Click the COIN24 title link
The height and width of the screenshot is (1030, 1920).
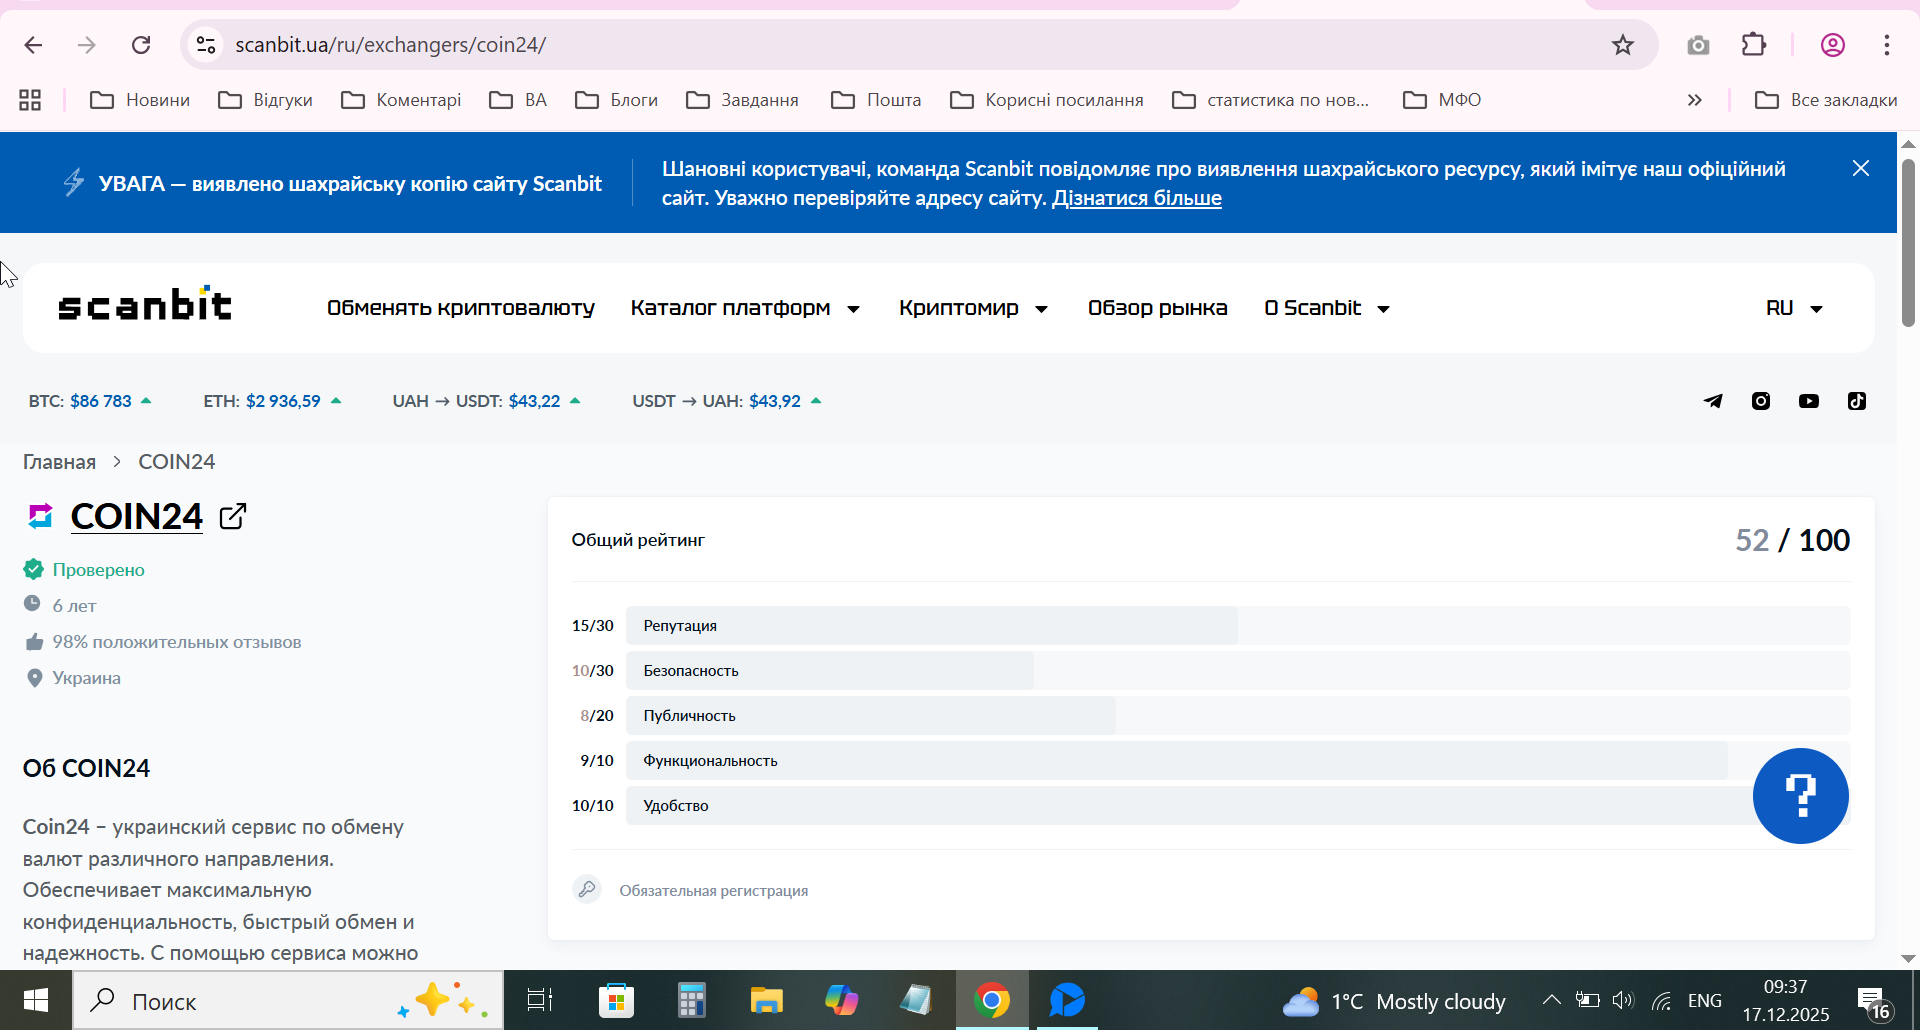point(137,516)
